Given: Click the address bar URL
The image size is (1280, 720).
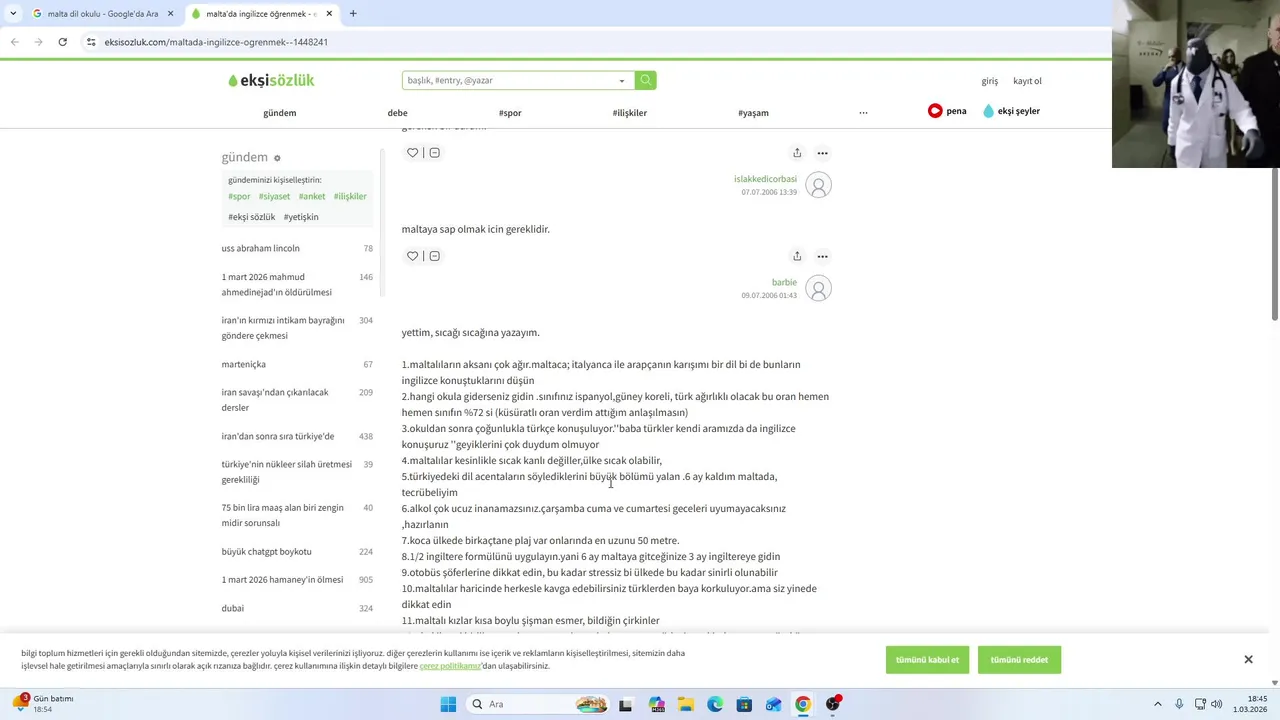Looking at the screenshot, I should (x=216, y=42).
